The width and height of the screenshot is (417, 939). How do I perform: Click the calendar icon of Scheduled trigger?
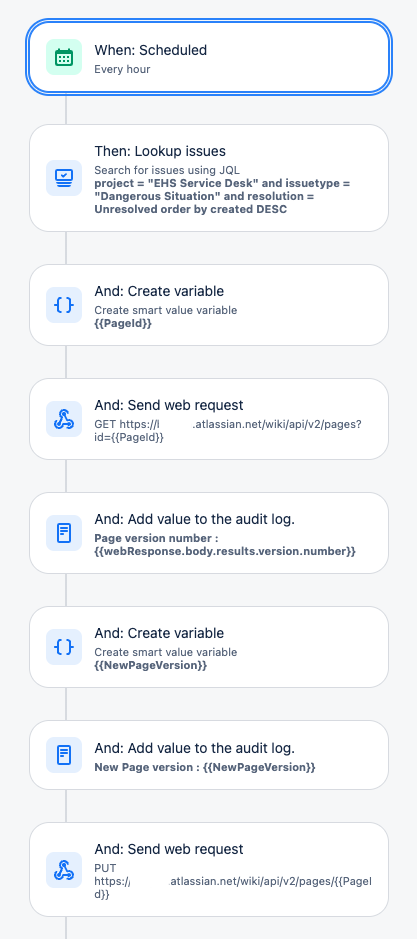(x=64, y=57)
